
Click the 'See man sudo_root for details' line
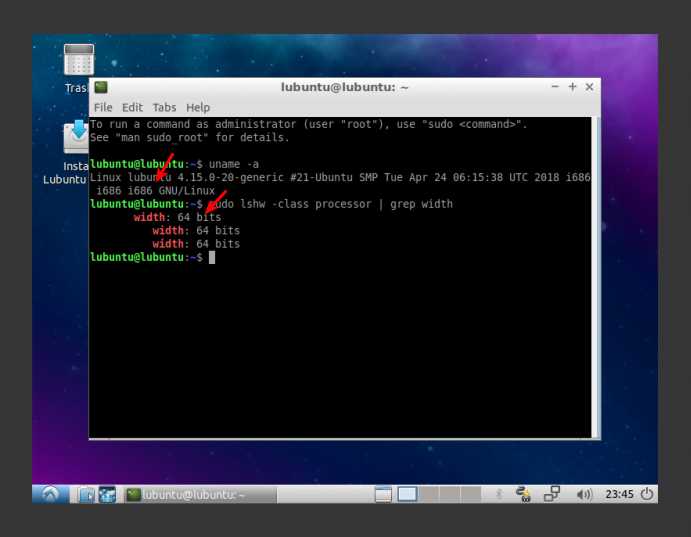click(189, 137)
